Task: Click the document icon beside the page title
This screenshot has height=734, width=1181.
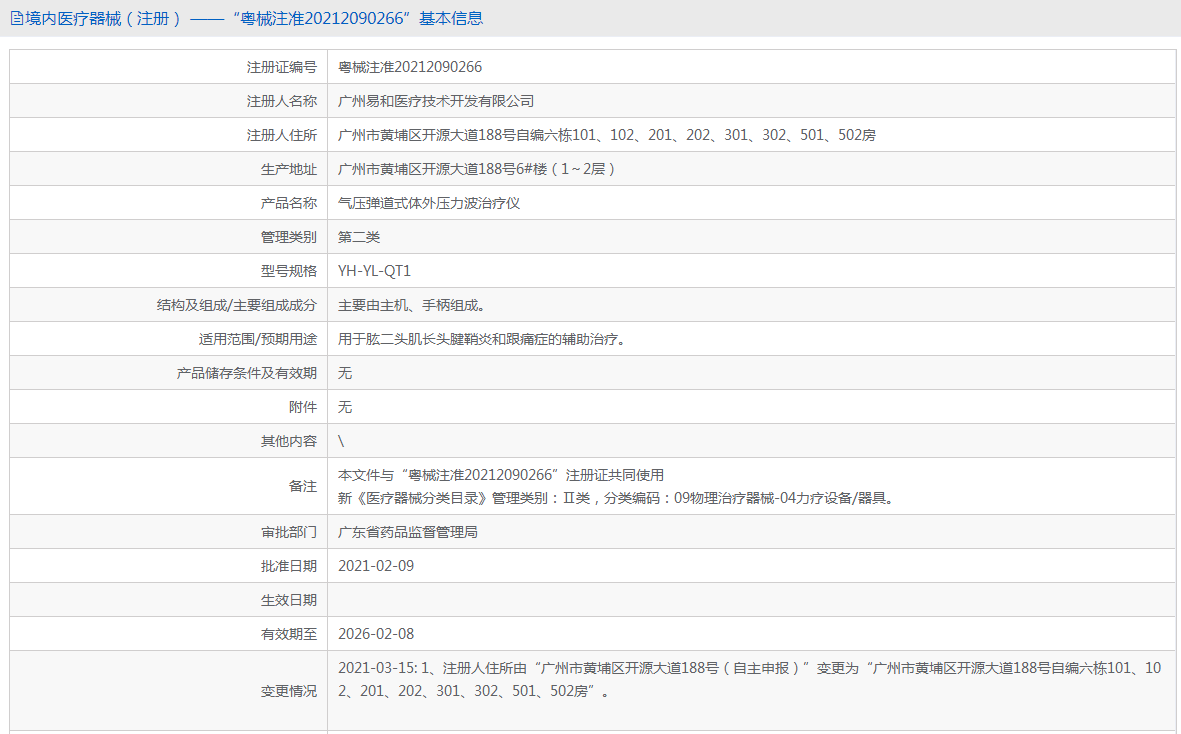Action: (16, 19)
